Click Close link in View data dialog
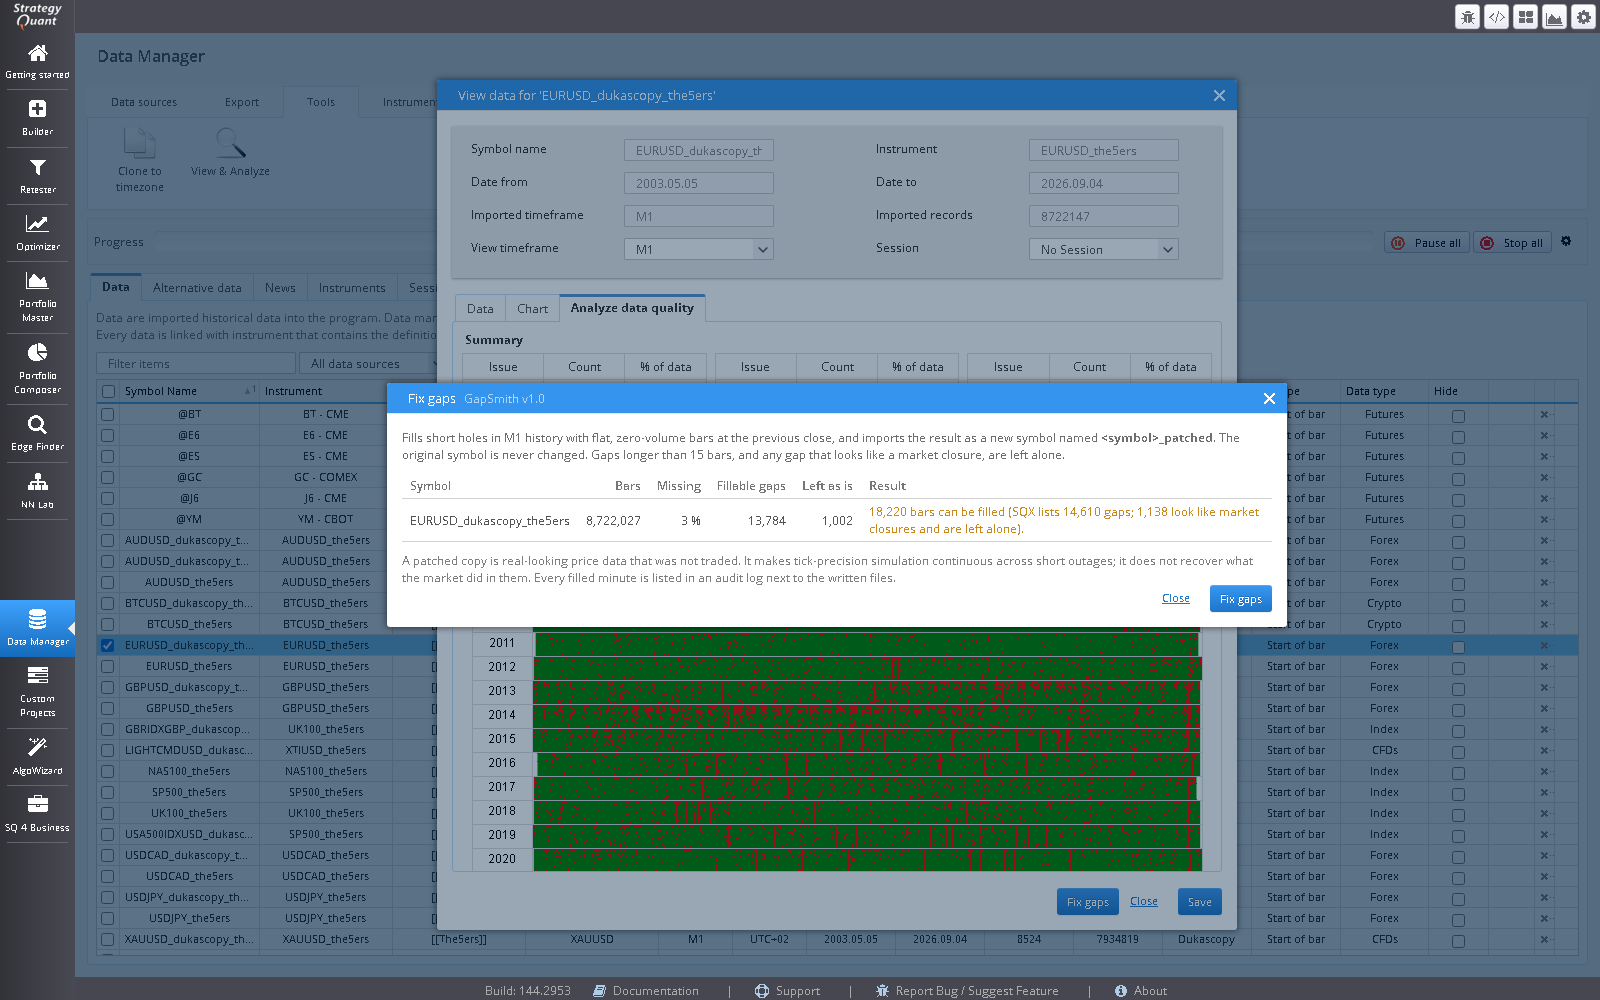The image size is (1600, 1000). pos(1144,901)
